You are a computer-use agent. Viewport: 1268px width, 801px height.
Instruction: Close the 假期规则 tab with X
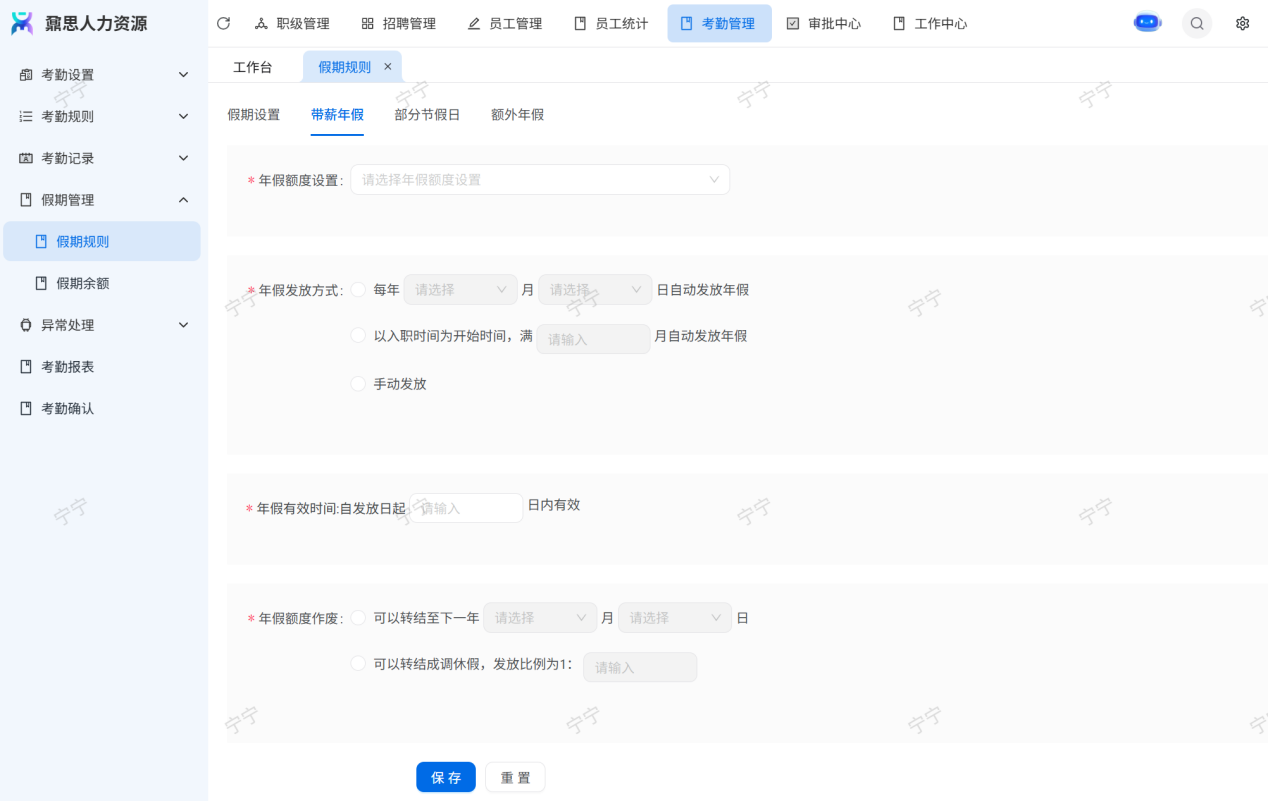tap(388, 67)
